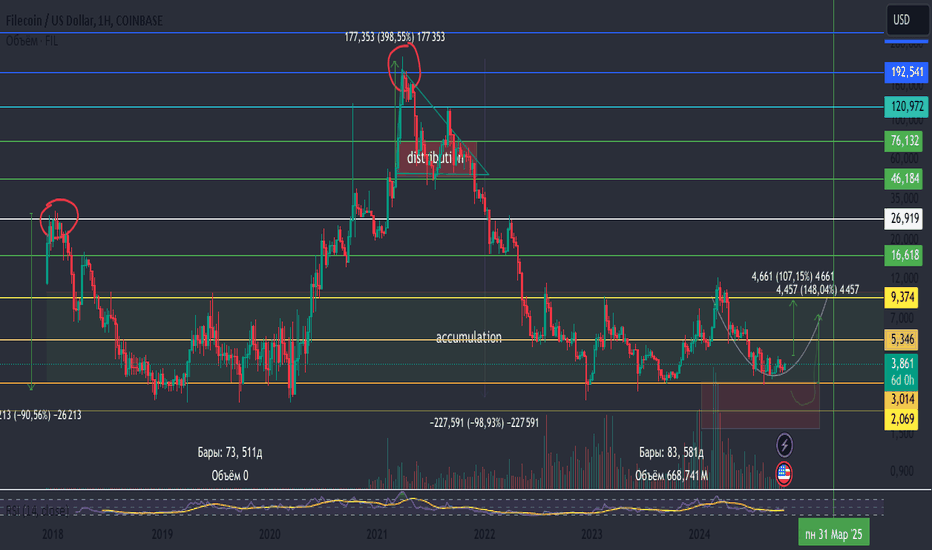Select the accumulation text annotation
This screenshot has height=550, width=932.
click(x=469, y=338)
